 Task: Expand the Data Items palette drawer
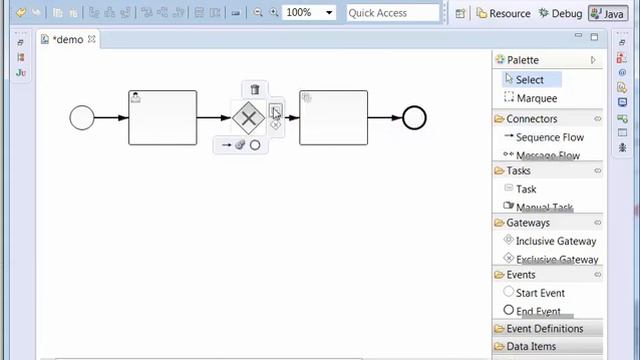[548, 347]
